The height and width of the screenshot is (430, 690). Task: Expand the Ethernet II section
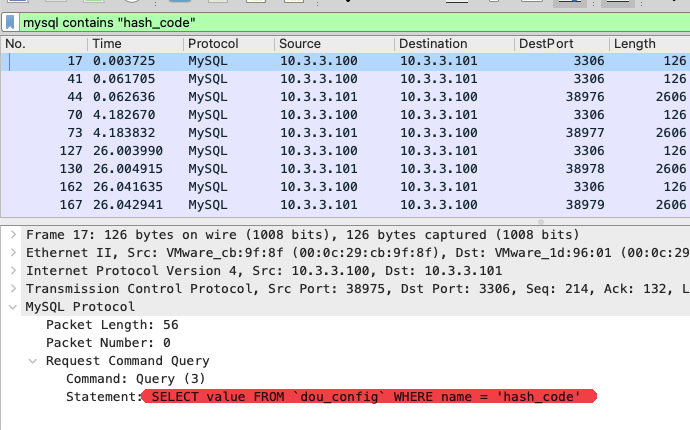pyautogui.click(x=11, y=252)
